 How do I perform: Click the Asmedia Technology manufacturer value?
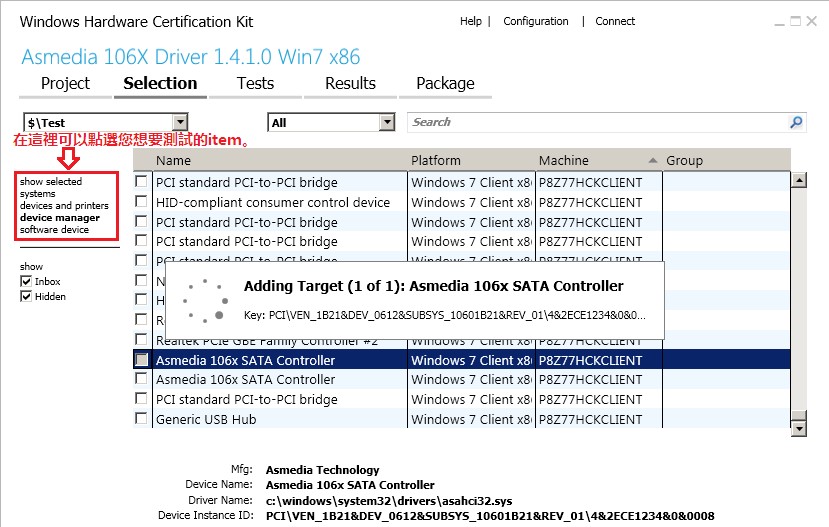coord(323,469)
